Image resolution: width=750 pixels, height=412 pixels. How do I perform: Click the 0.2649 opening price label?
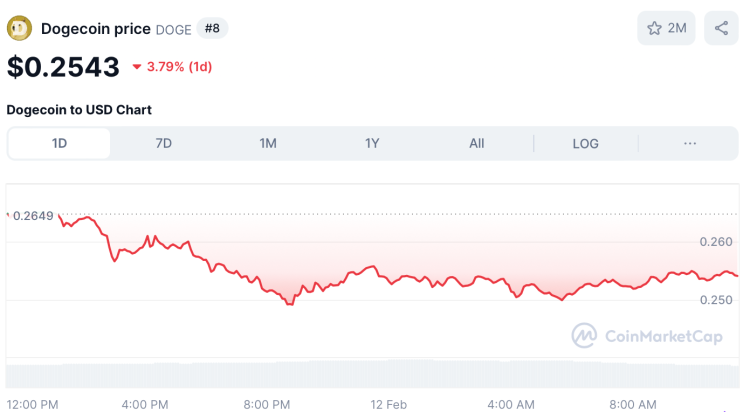pyautogui.click(x=33, y=215)
